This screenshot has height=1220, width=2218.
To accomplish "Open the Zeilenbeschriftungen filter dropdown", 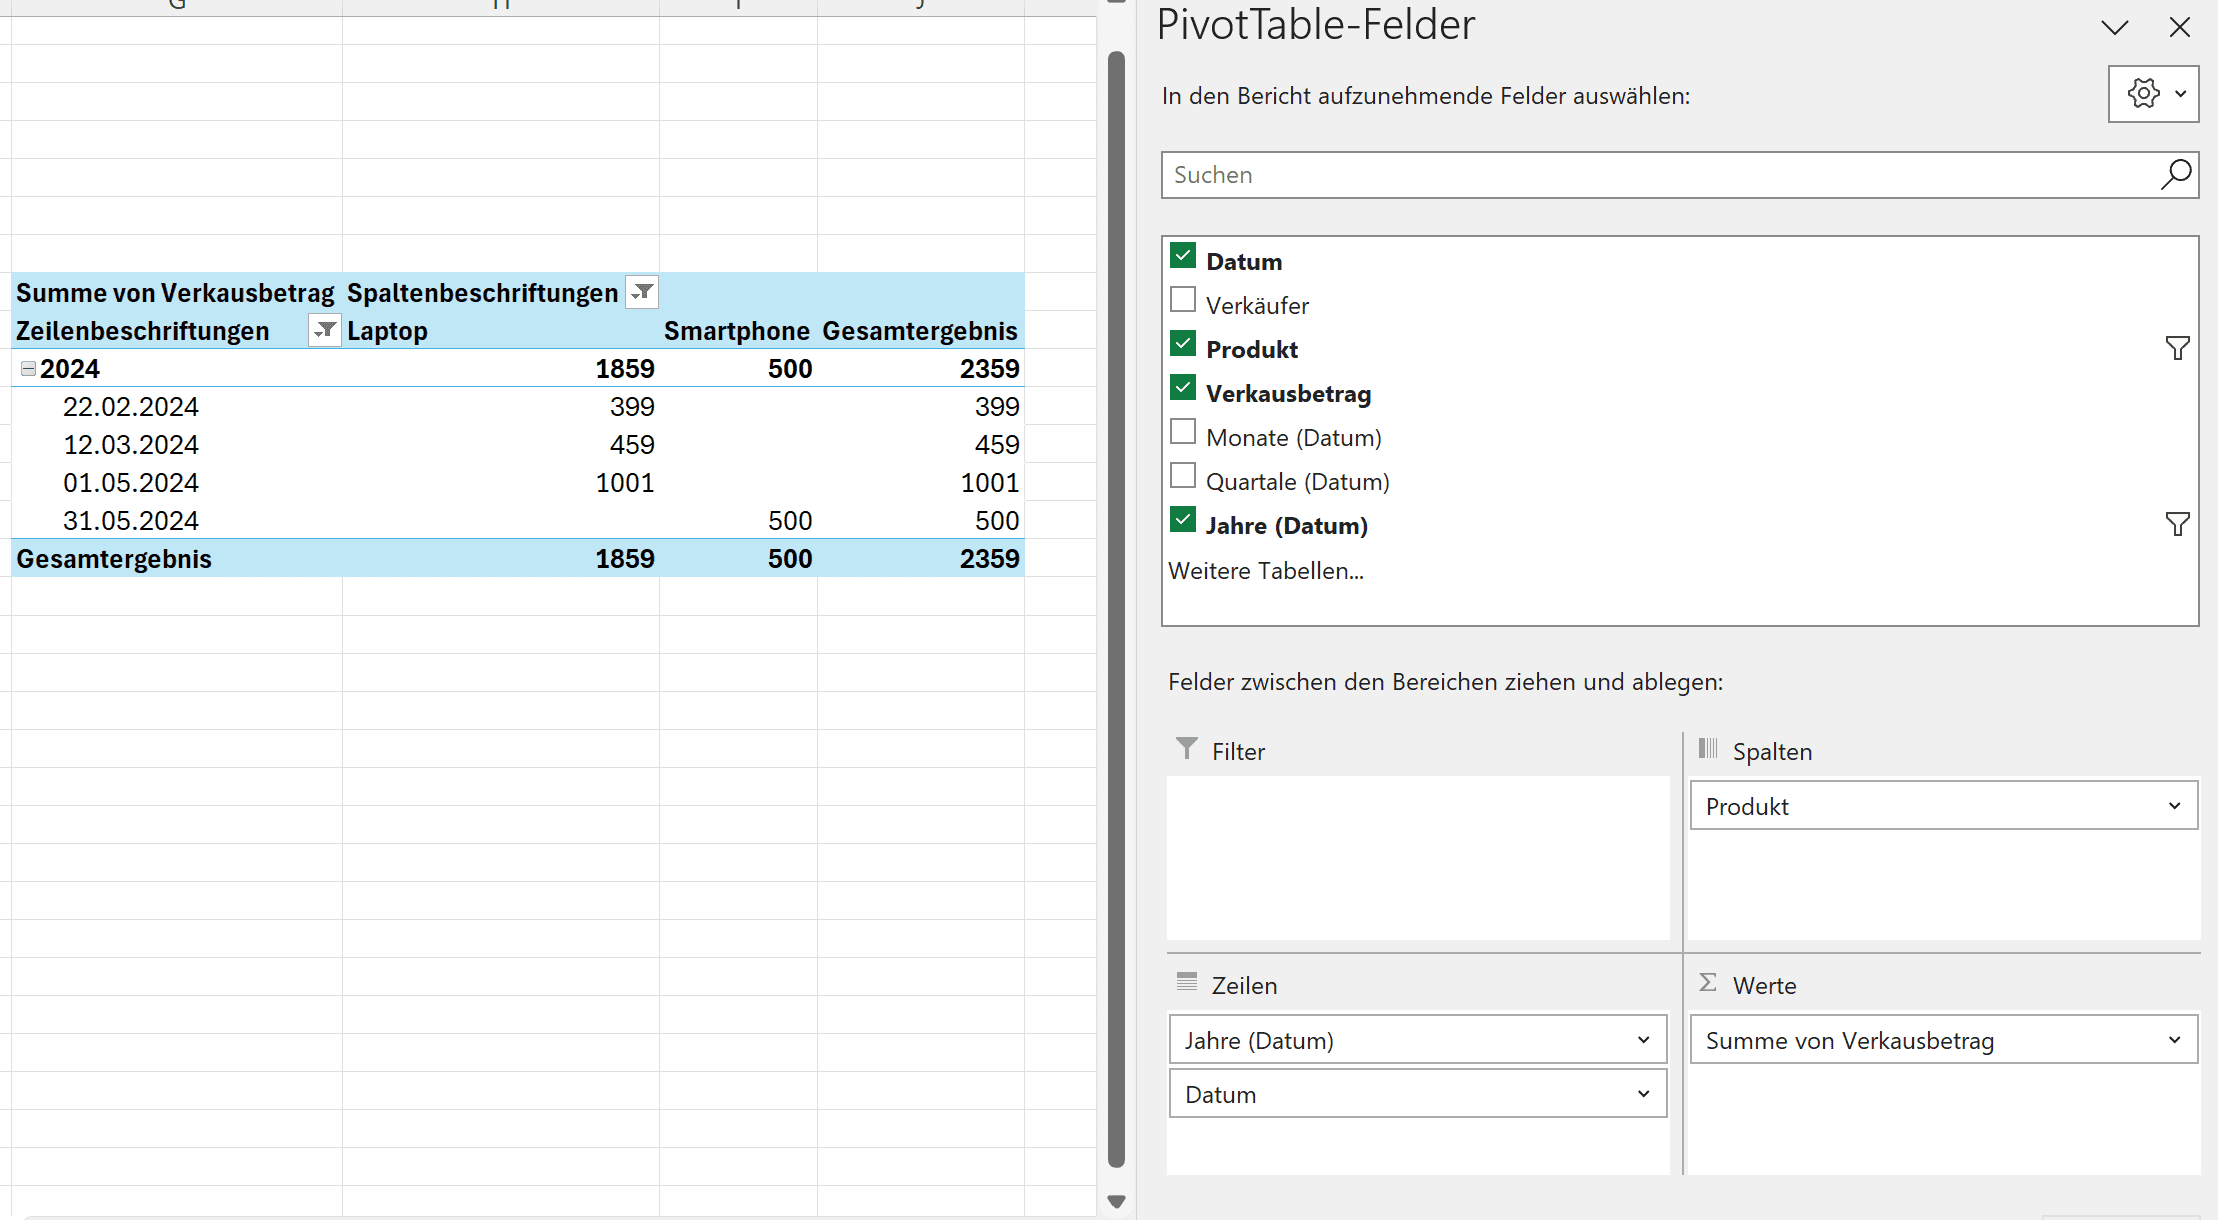I will coord(325,330).
